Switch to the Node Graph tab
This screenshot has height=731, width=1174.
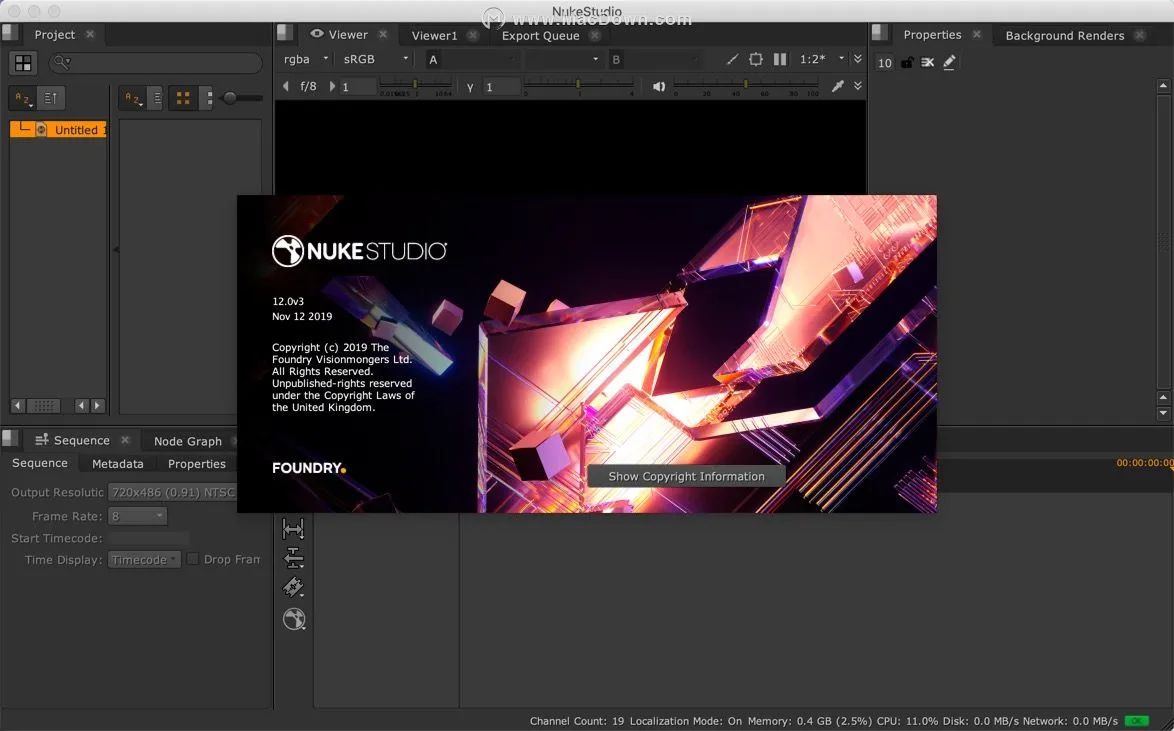pos(188,441)
